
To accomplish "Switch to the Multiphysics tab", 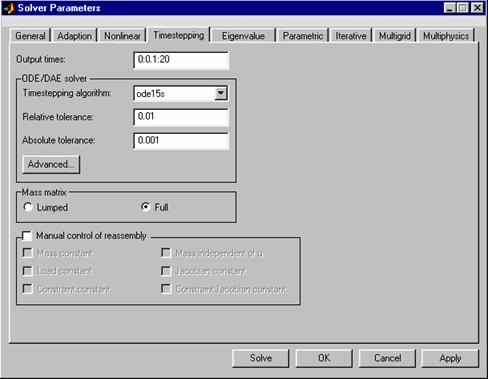I will [x=446, y=36].
